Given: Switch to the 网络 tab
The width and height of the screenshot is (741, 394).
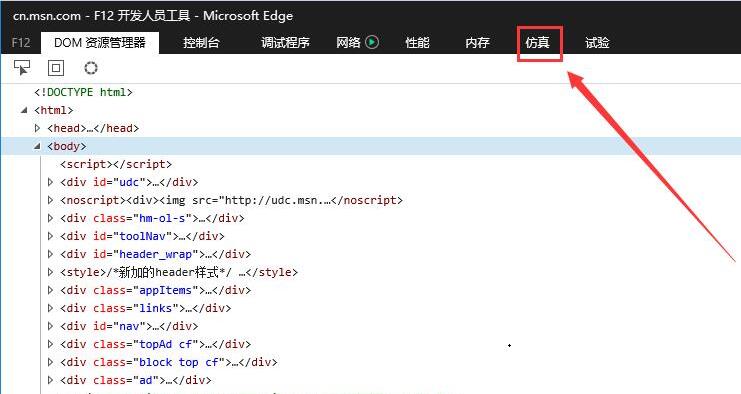Looking at the screenshot, I should 348,43.
